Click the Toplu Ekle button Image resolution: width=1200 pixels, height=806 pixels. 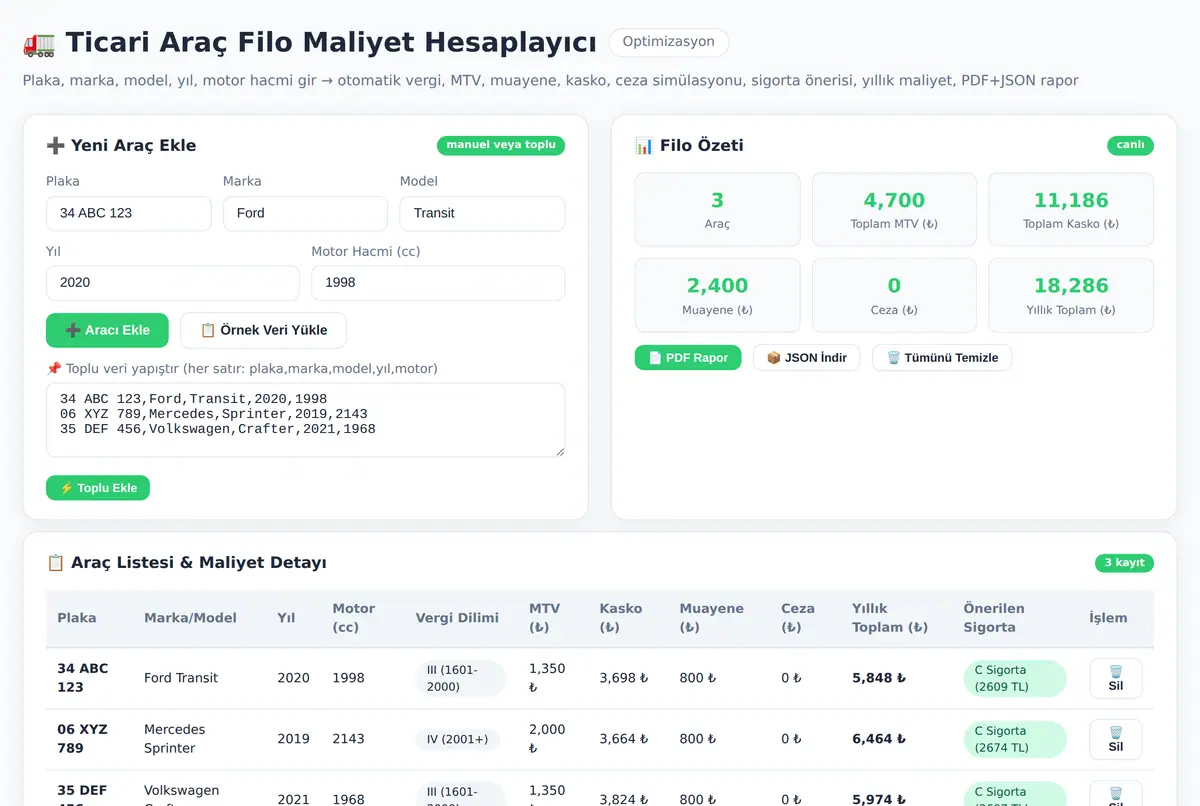(98, 488)
